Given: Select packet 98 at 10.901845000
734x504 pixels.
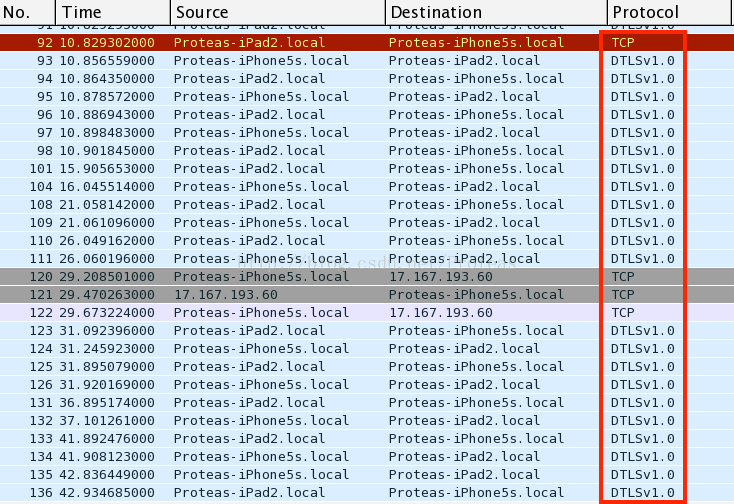Looking at the screenshot, I should [367, 151].
